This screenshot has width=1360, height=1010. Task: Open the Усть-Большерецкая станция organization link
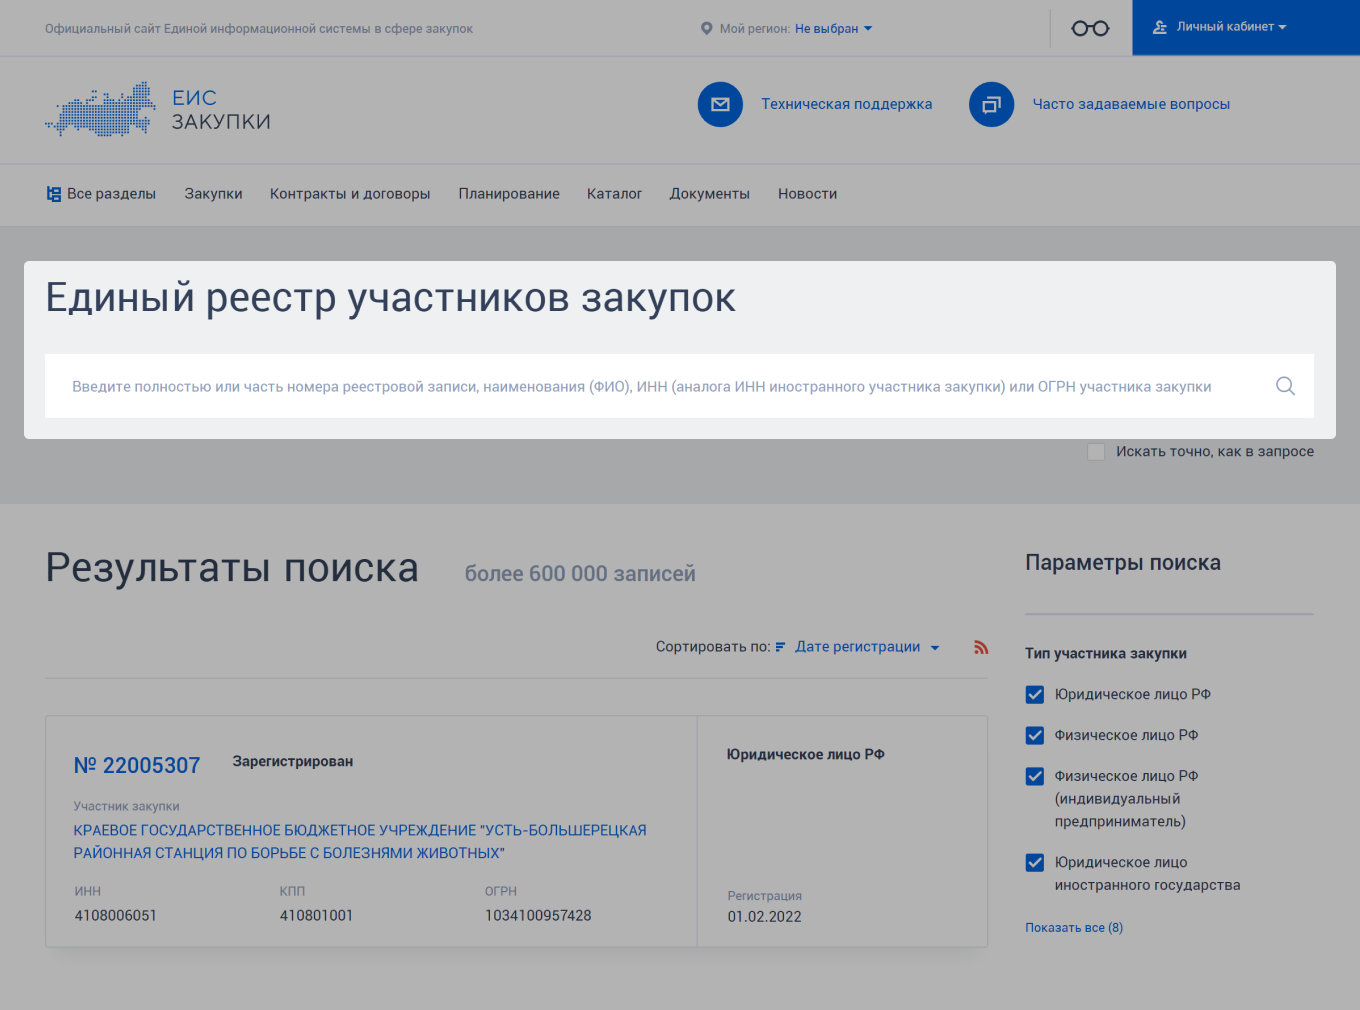tap(360, 842)
